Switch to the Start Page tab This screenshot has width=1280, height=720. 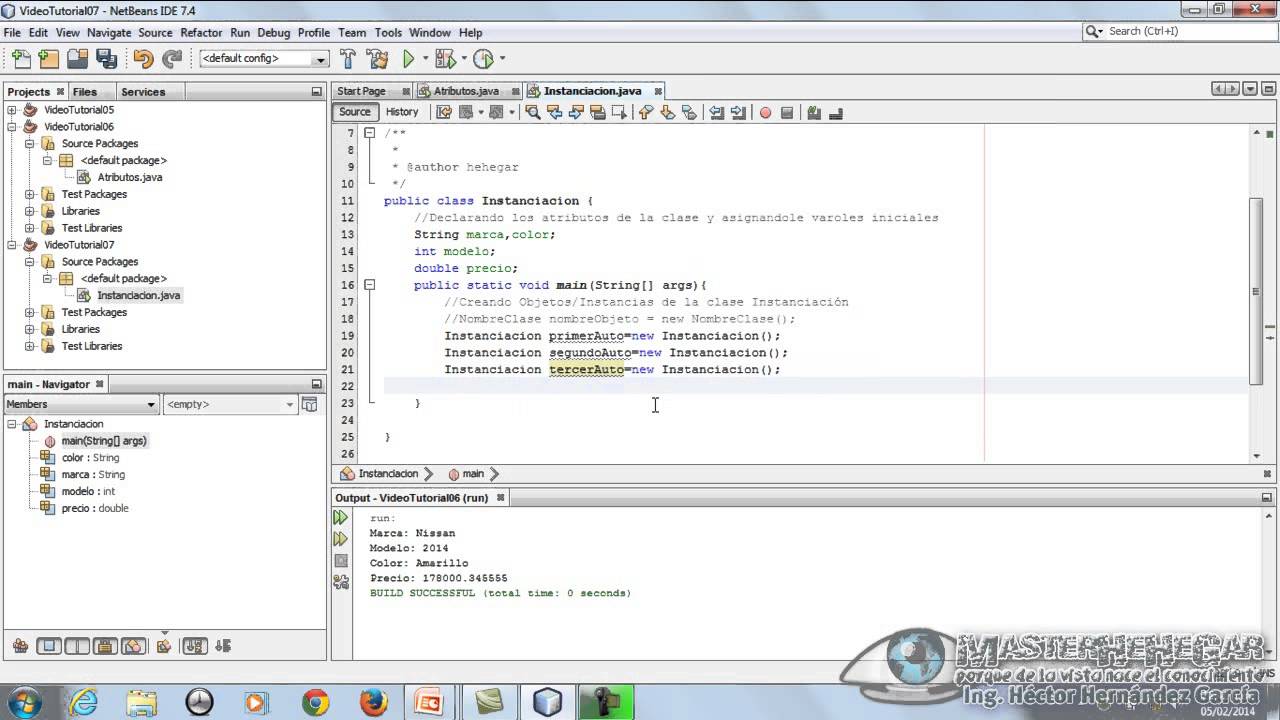pos(361,91)
